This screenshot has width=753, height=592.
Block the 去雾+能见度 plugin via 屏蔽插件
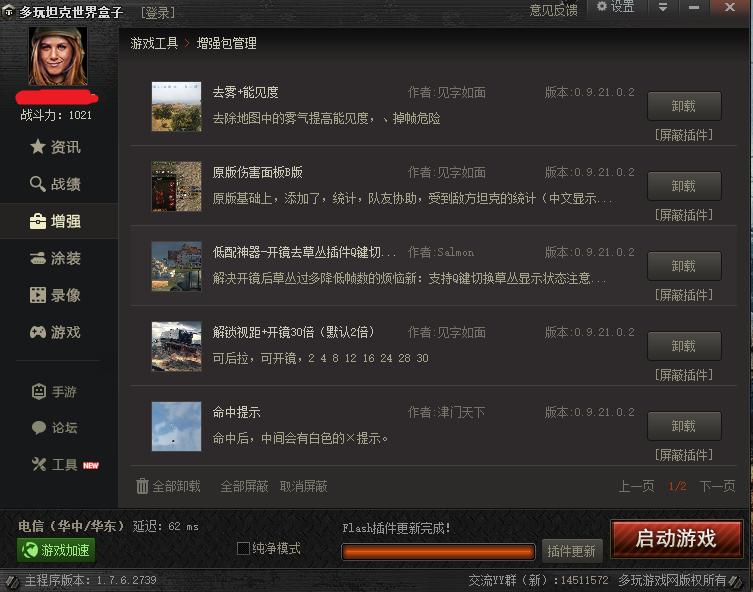tap(684, 135)
